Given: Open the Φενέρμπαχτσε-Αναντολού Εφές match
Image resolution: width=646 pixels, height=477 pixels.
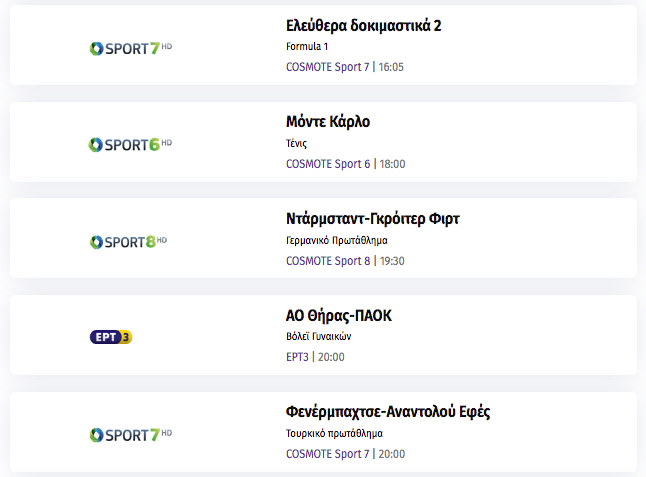Looking at the screenshot, I should [x=388, y=412].
